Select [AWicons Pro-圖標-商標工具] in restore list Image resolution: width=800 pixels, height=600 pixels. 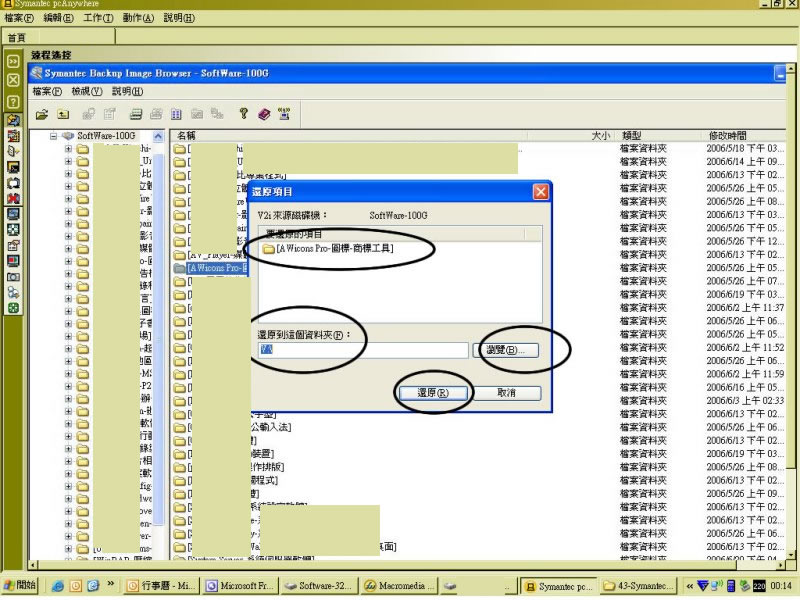tap(329, 248)
